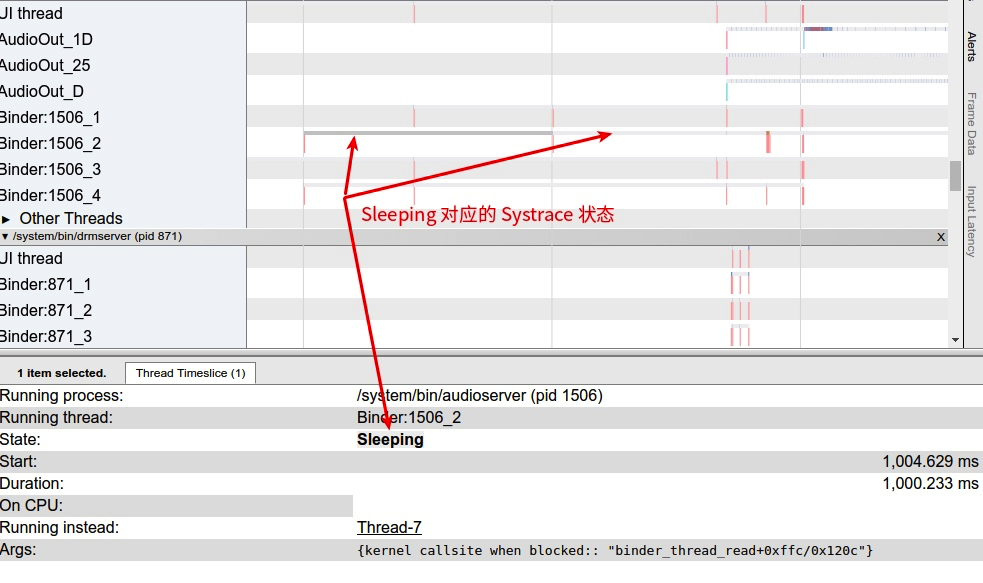The width and height of the screenshot is (983, 583).
Task: Switch to the Thread Timeslice (1) tab
Action: 191,373
